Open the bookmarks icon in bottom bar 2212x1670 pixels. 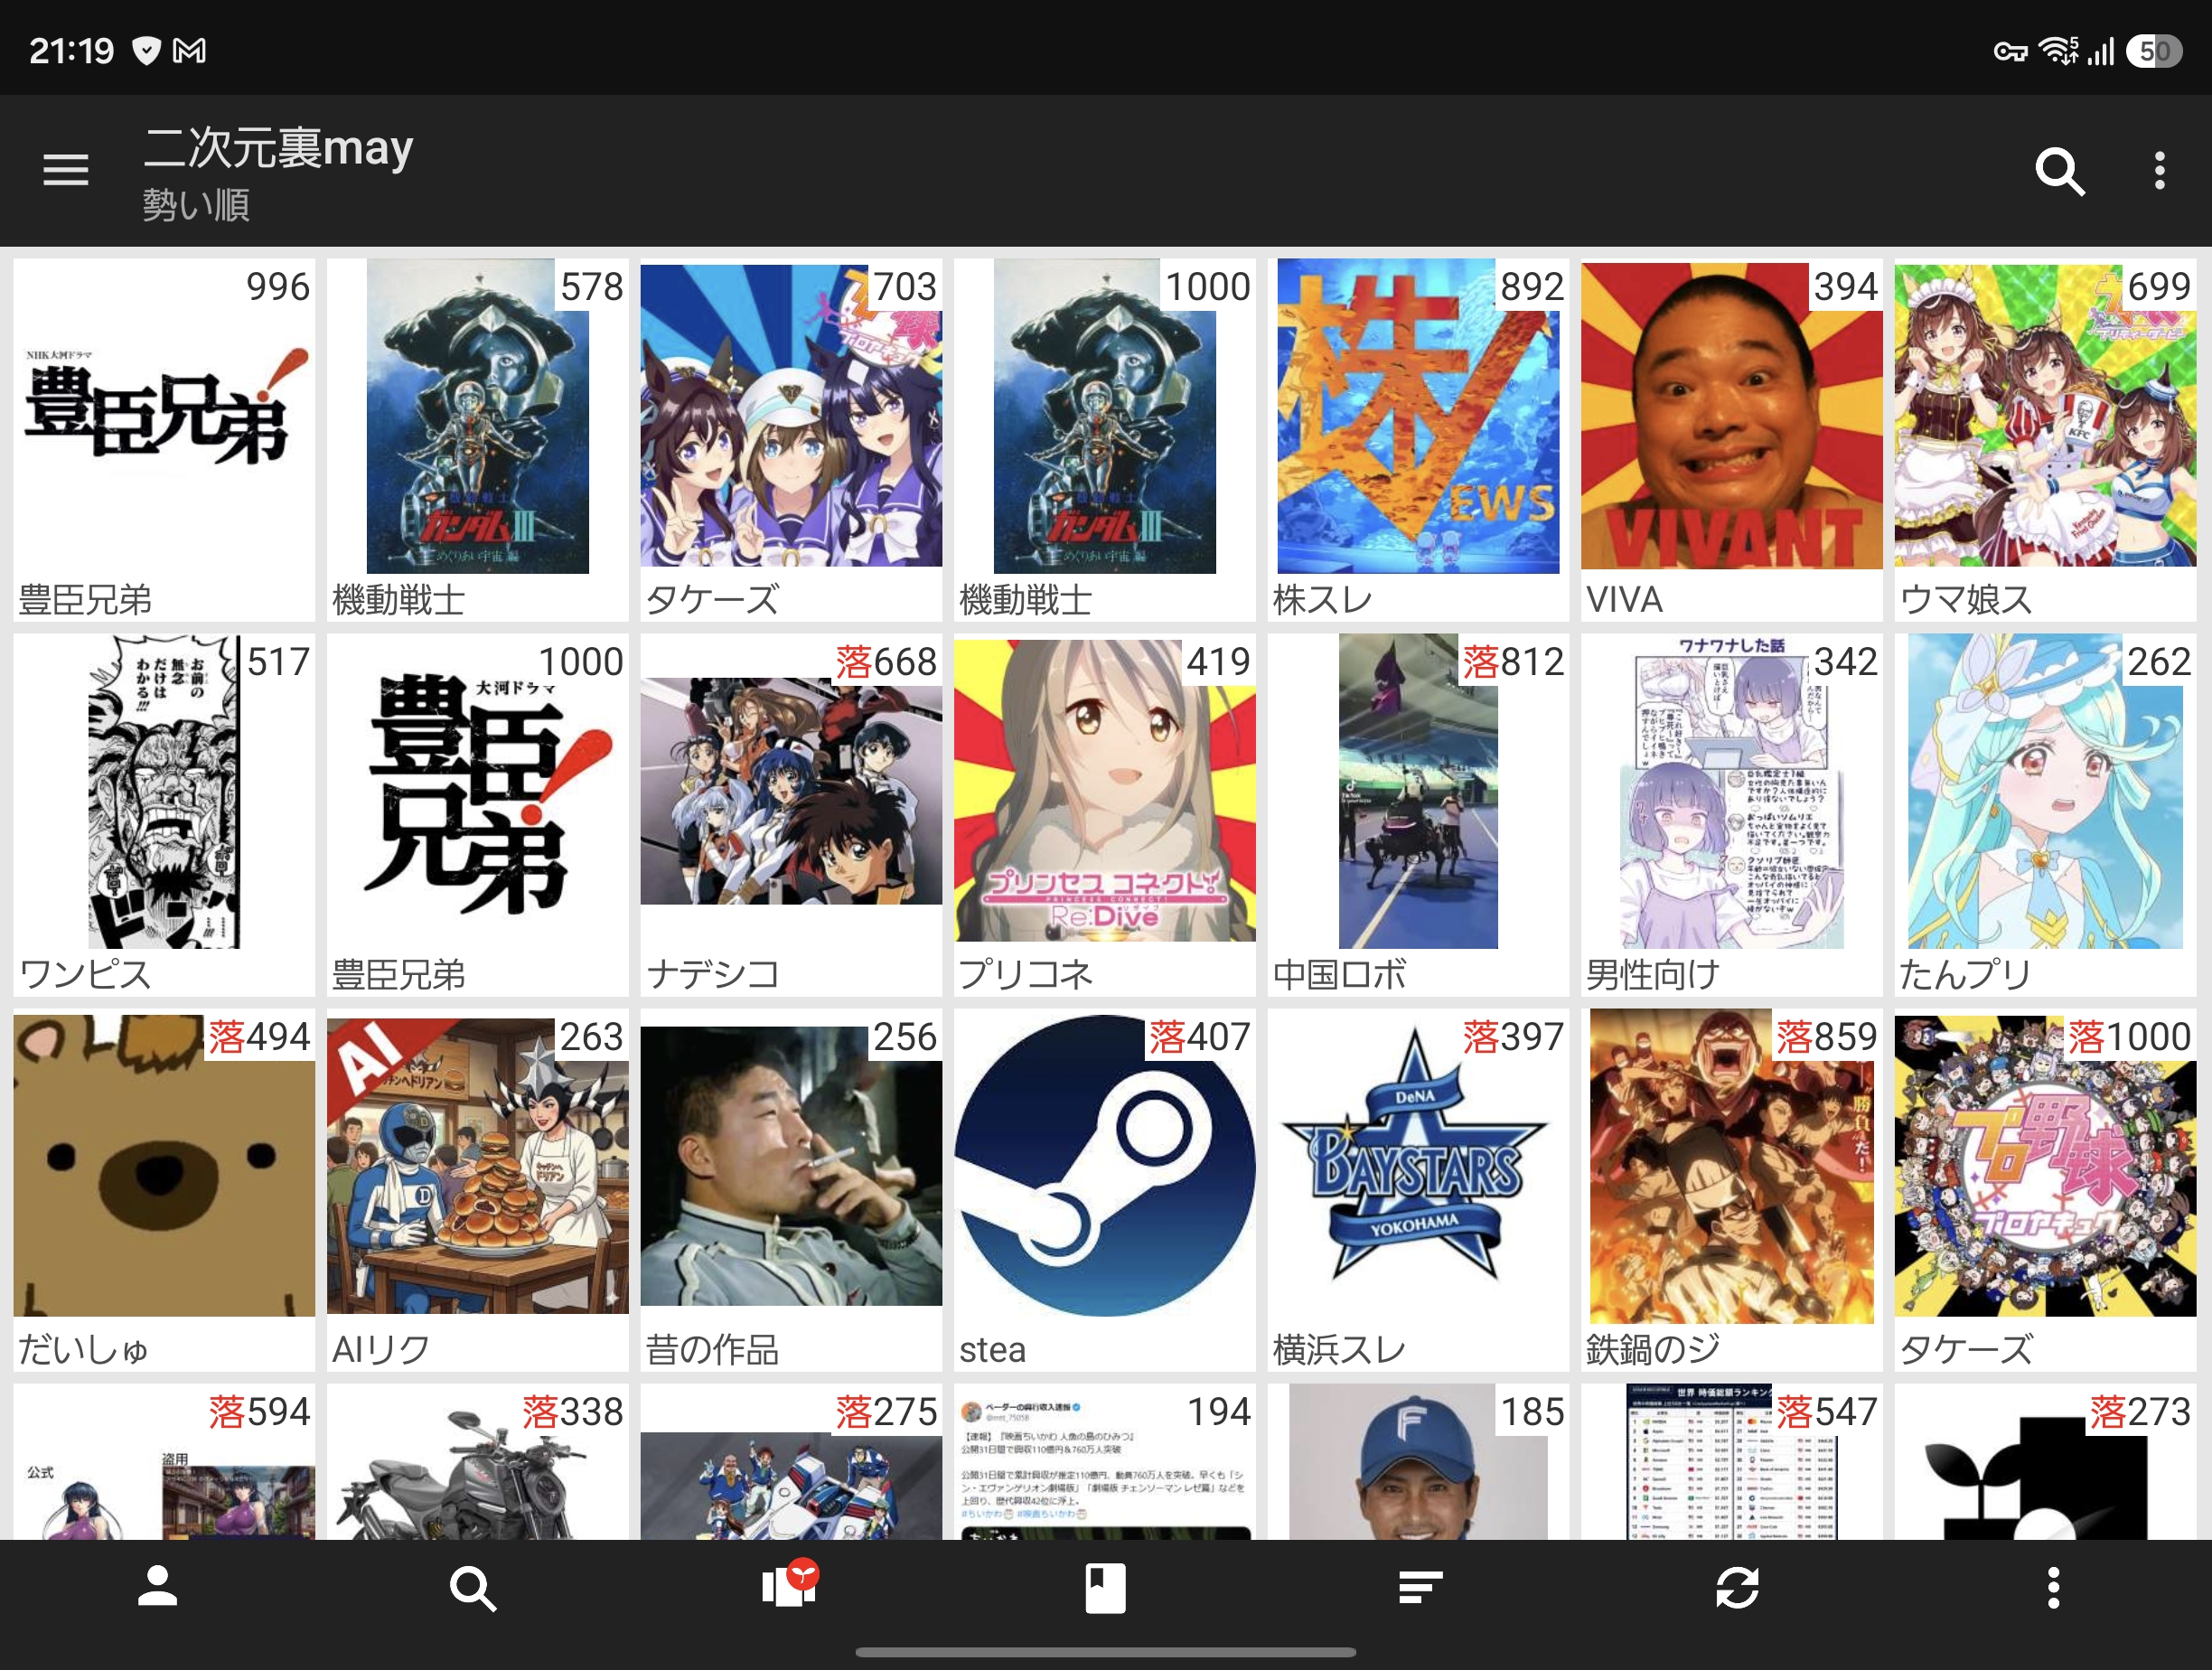(x=1105, y=1588)
